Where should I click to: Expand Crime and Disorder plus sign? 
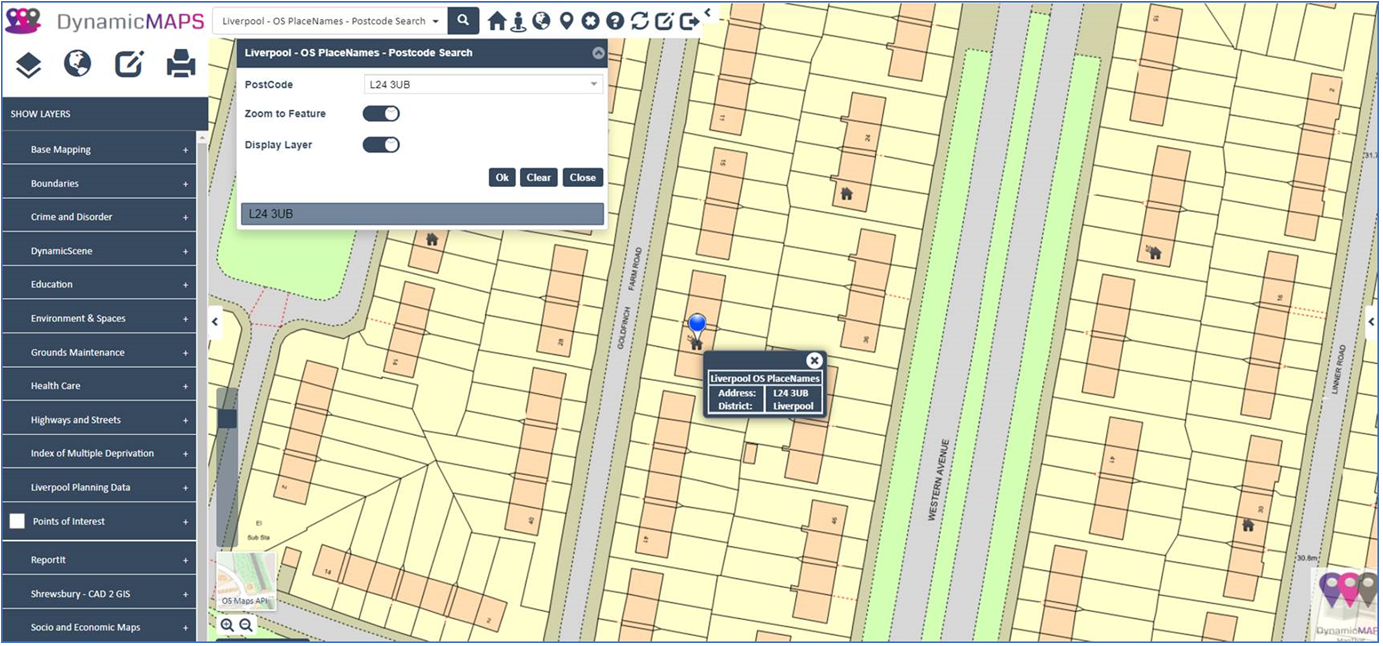[x=186, y=217]
